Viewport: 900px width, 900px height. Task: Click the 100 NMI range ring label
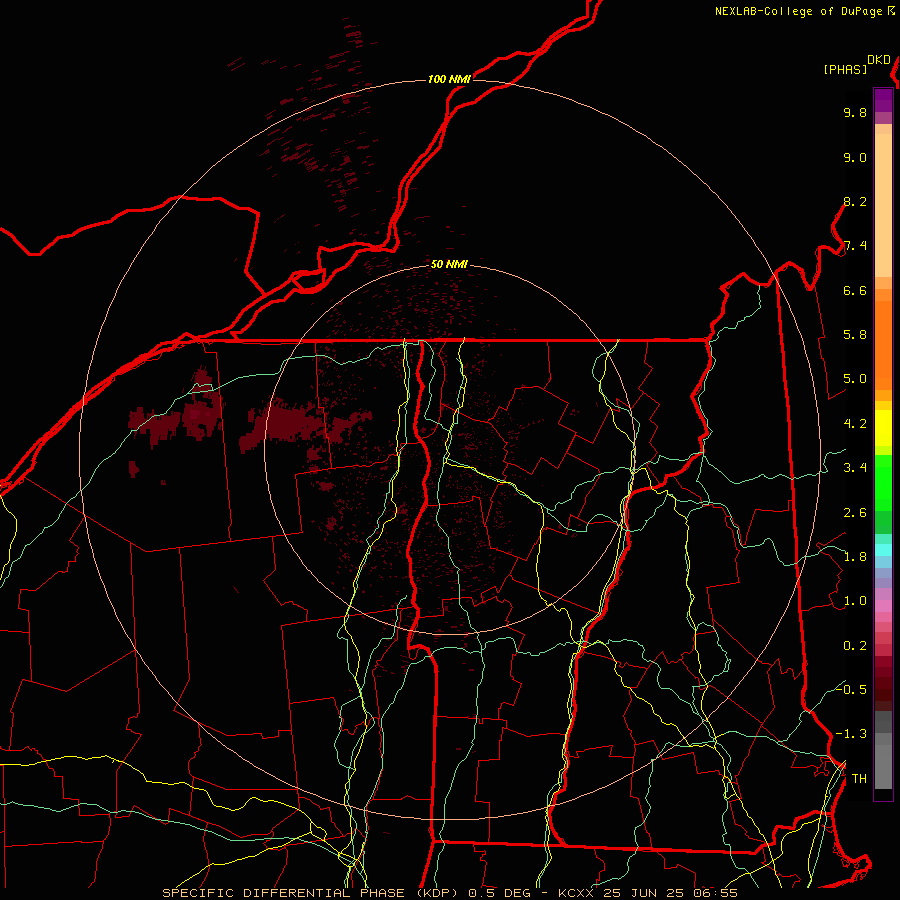449,79
